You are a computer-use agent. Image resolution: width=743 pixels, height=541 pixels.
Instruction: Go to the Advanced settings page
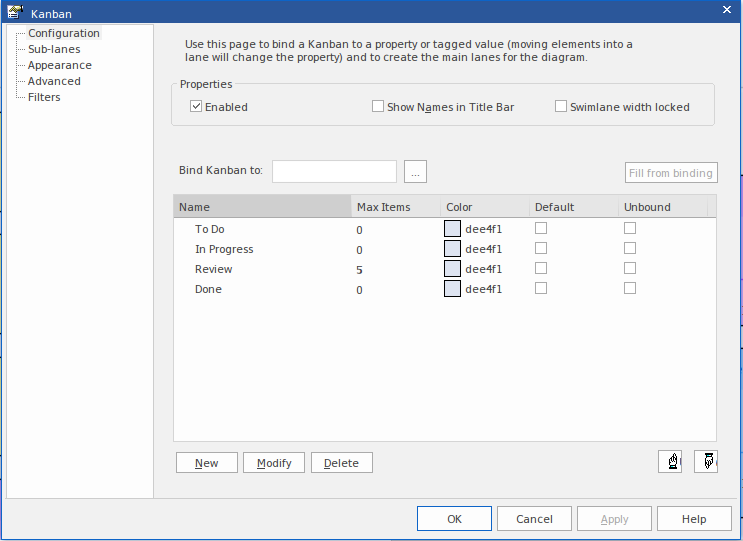pos(54,81)
